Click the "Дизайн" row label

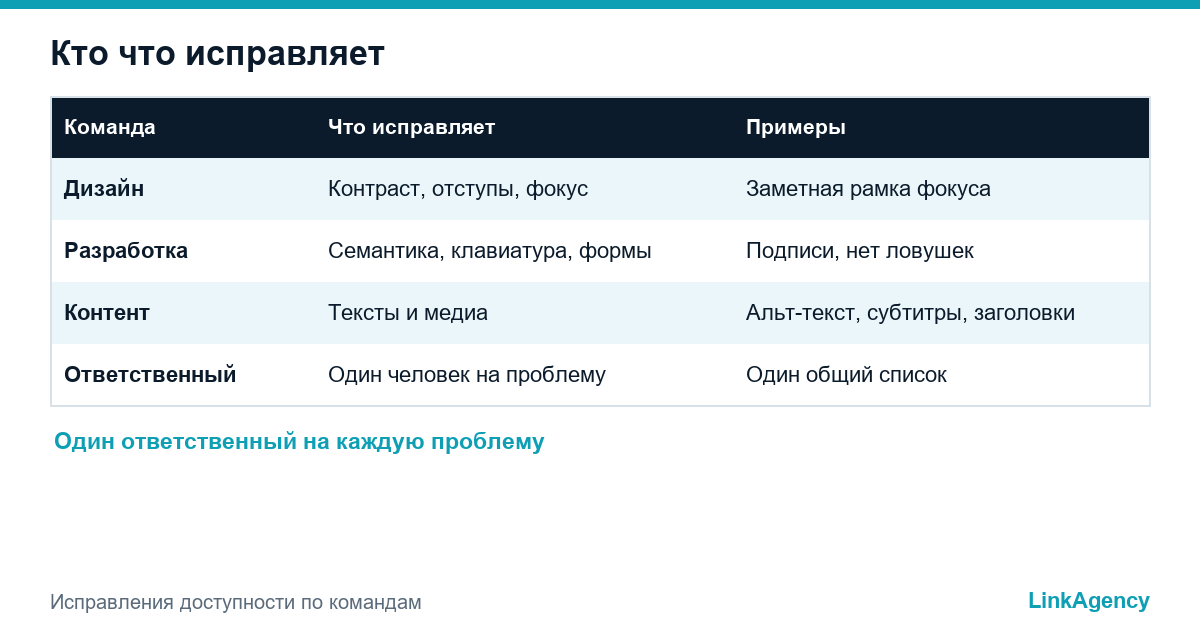[x=104, y=189]
